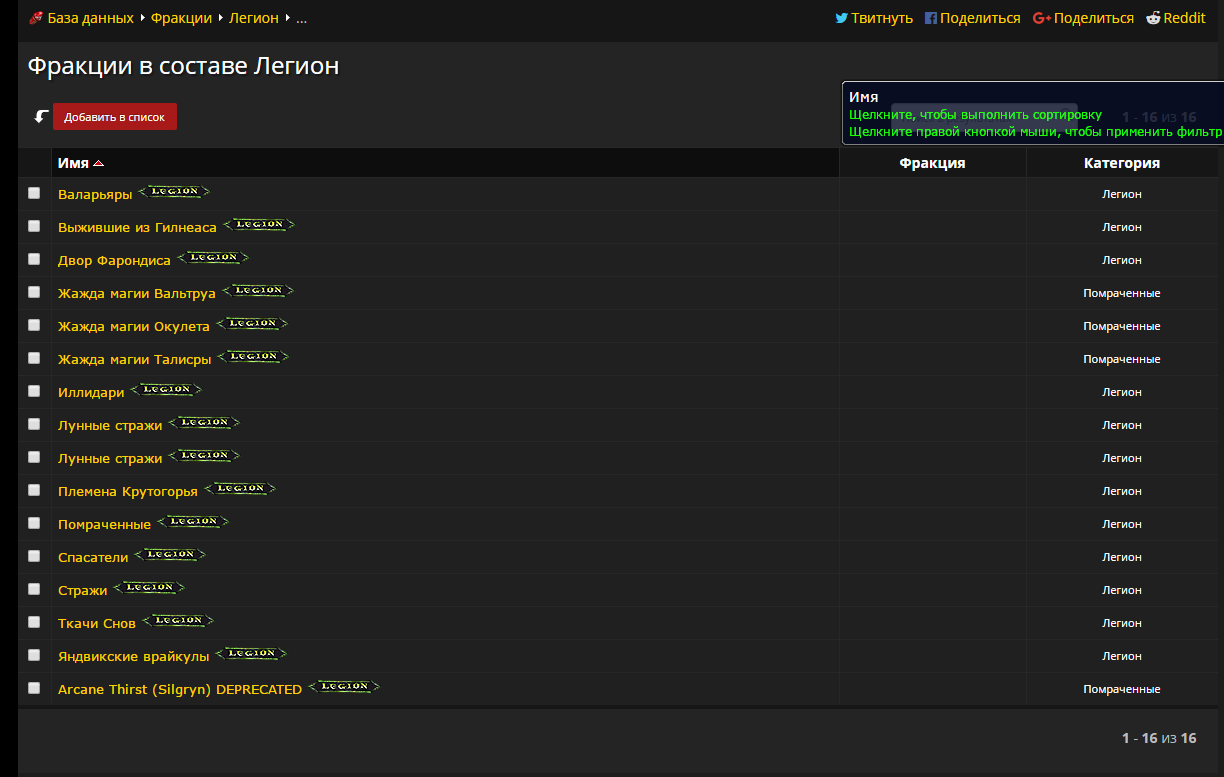Image resolution: width=1224 pixels, height=777 pixels.
Task: Expand the '...' breadcrumb menu
Action: [x=301, y=18]
